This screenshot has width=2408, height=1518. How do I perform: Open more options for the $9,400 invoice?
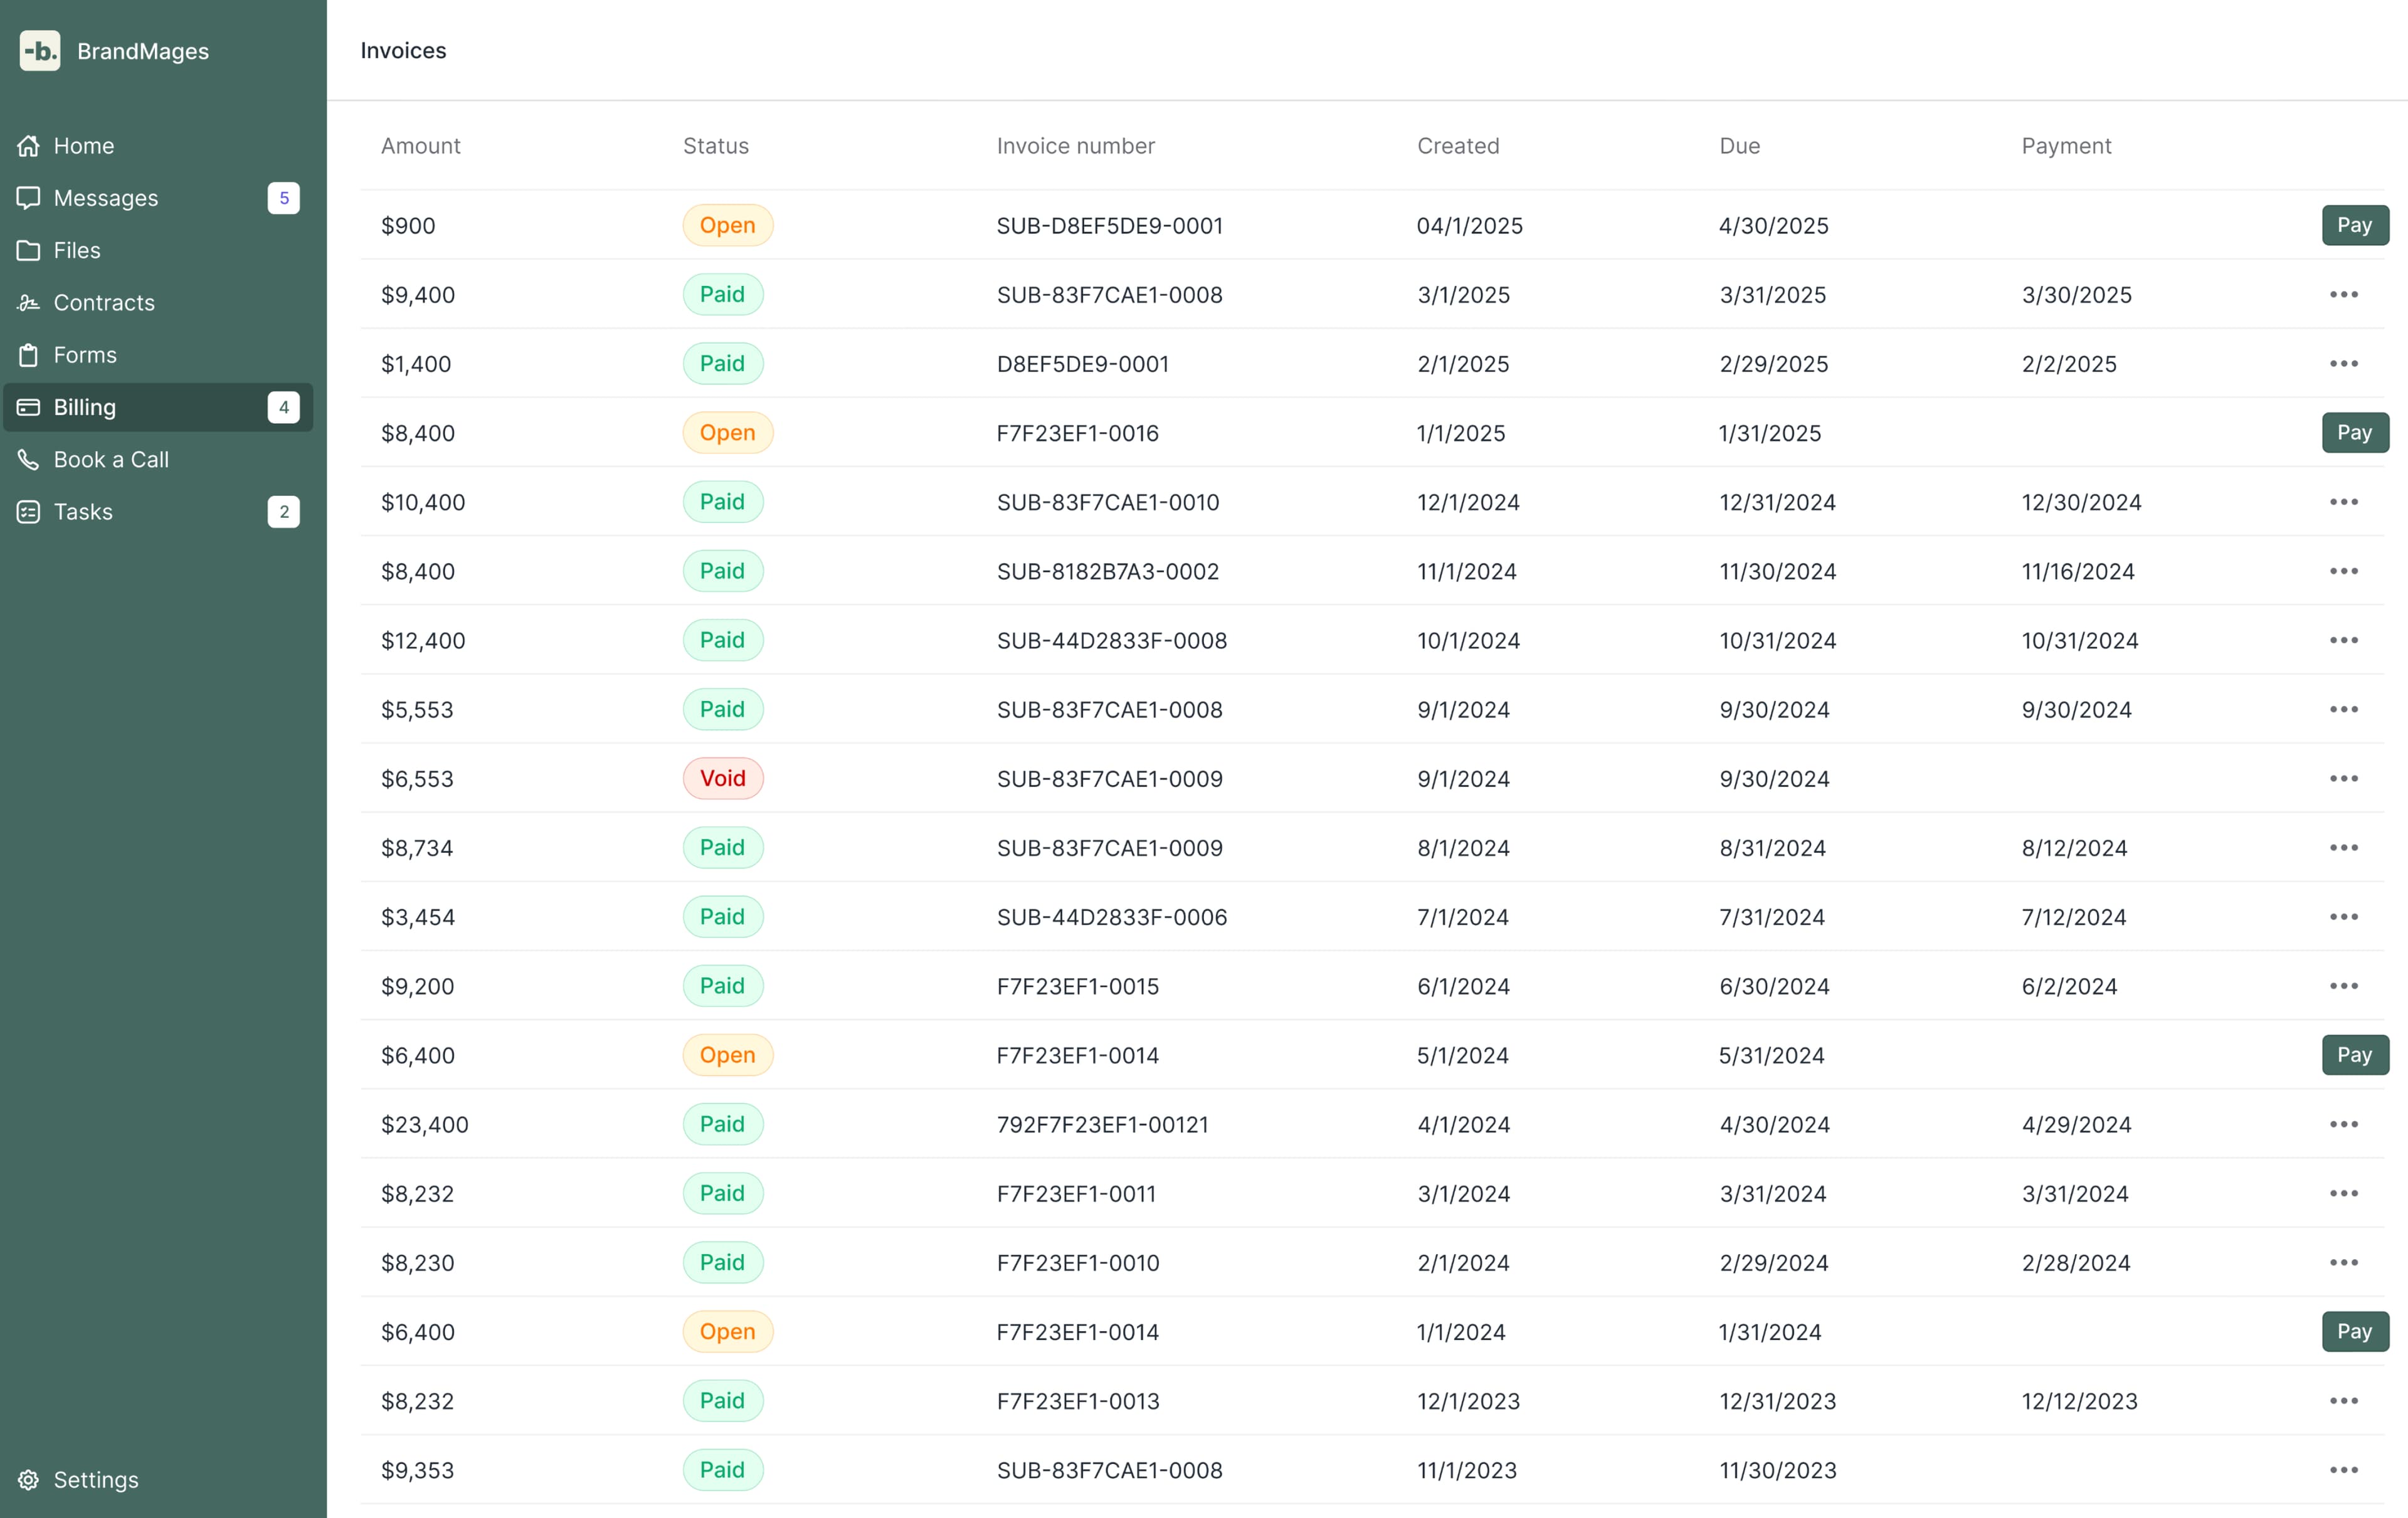pos(2343,295)
